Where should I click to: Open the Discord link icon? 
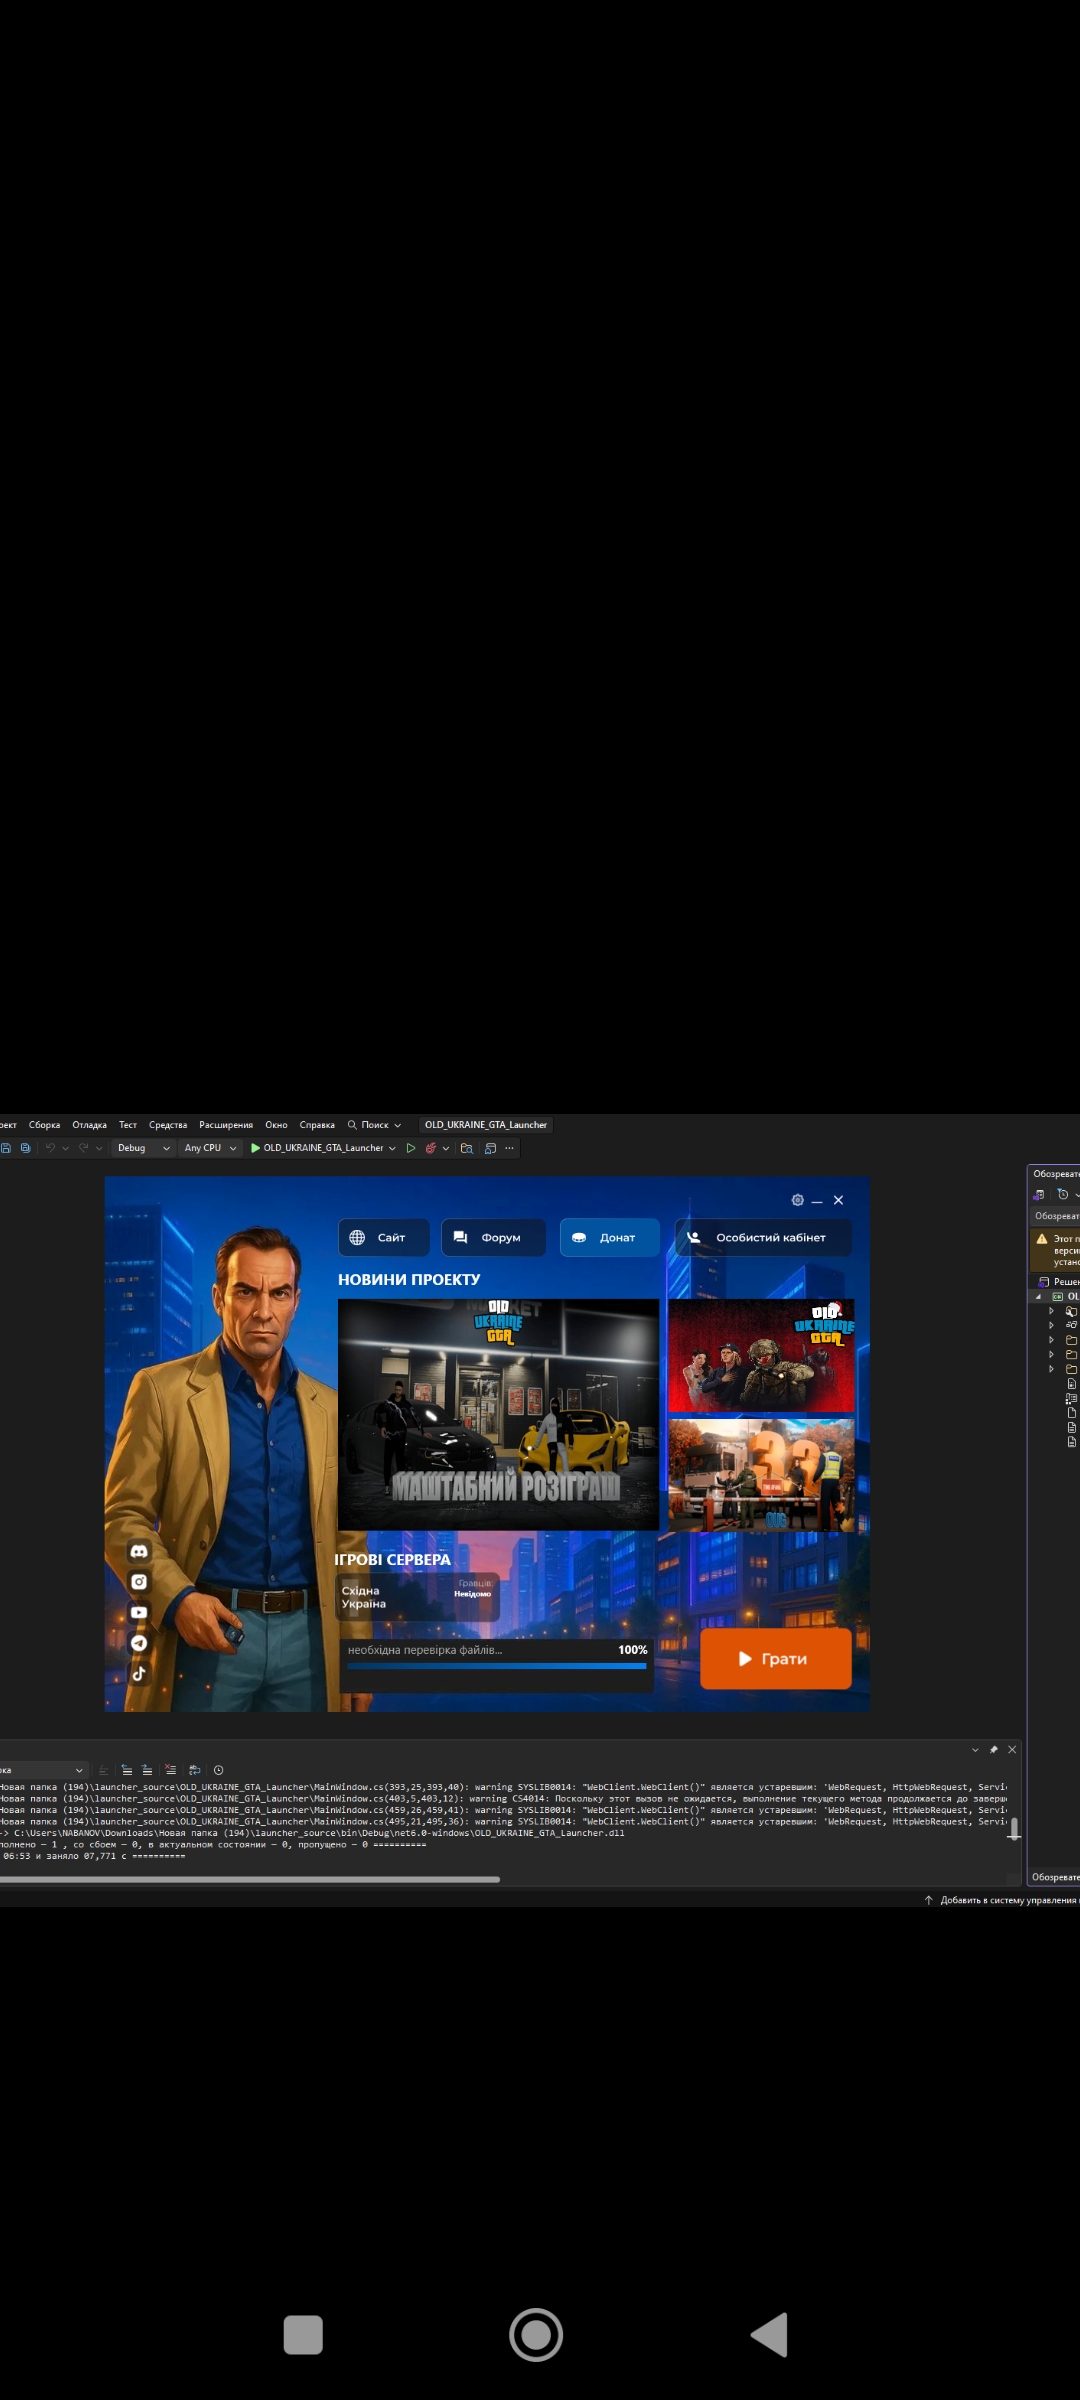[139, 1551]
